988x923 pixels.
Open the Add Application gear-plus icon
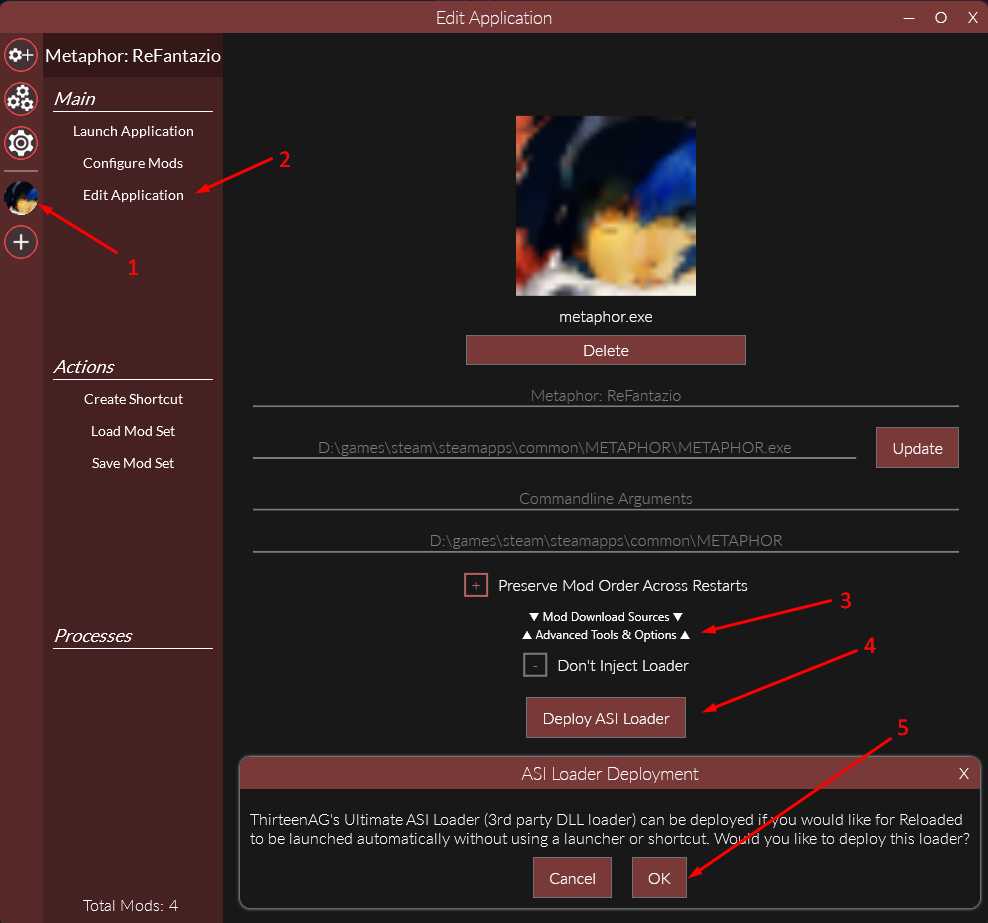(21, 55)
